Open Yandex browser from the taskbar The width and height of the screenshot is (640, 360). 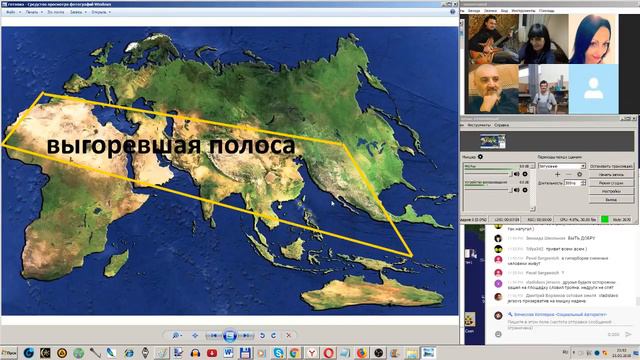click(312, 353)
